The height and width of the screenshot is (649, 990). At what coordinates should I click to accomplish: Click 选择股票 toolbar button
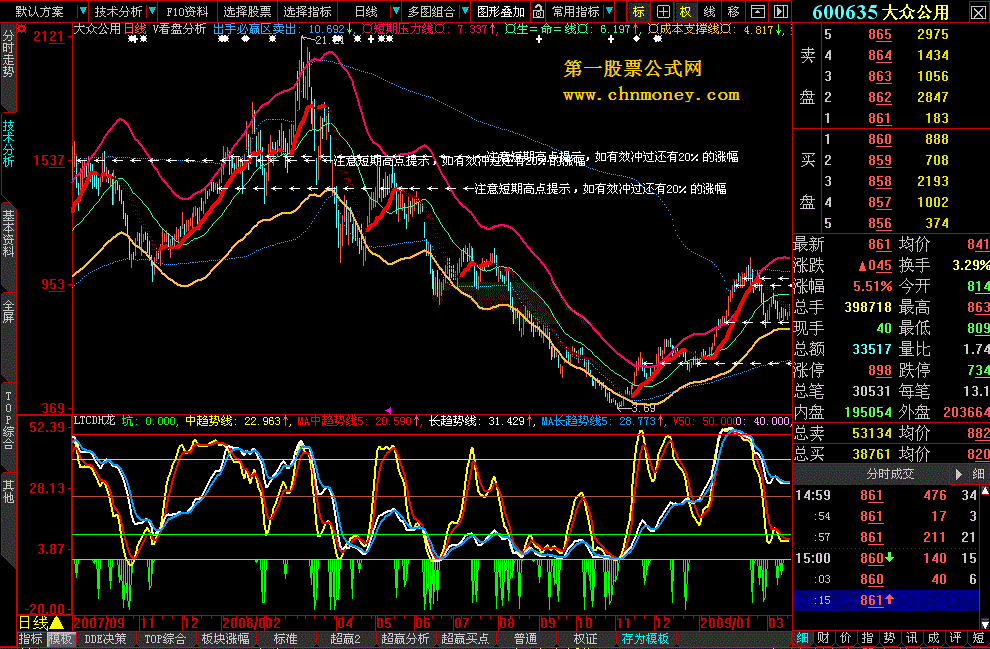point(248,11)
